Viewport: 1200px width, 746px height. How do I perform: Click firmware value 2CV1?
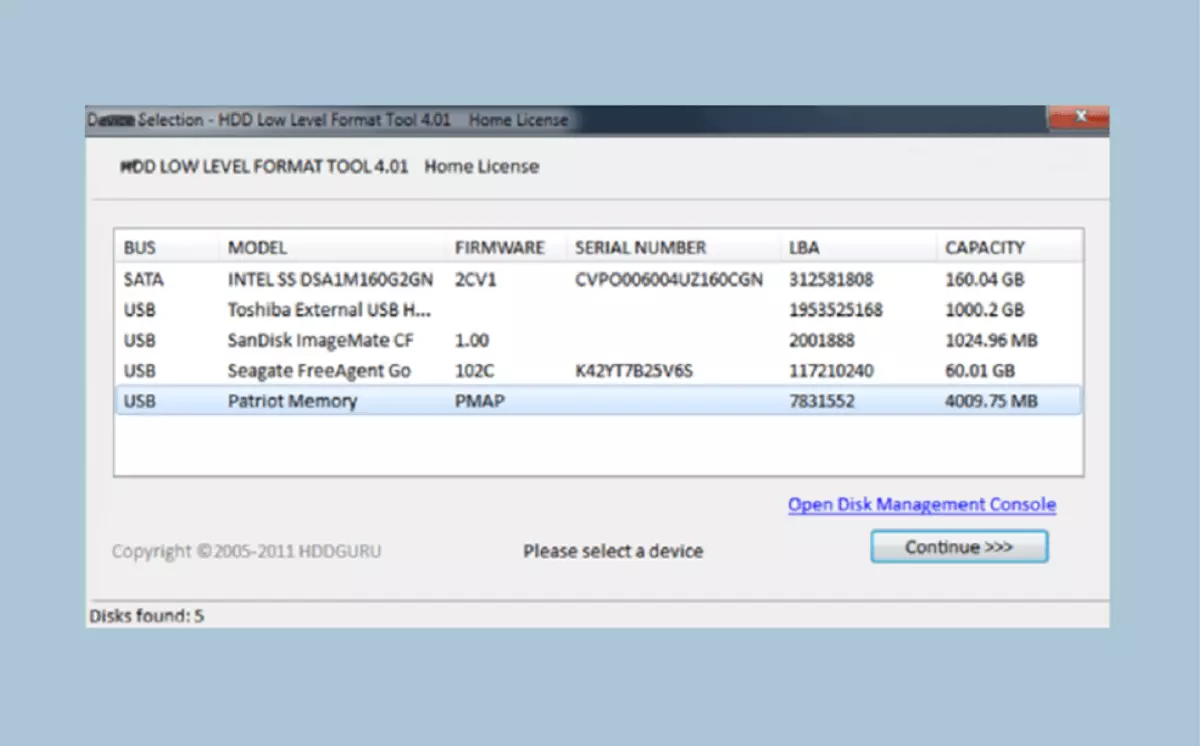click(475, 280)
